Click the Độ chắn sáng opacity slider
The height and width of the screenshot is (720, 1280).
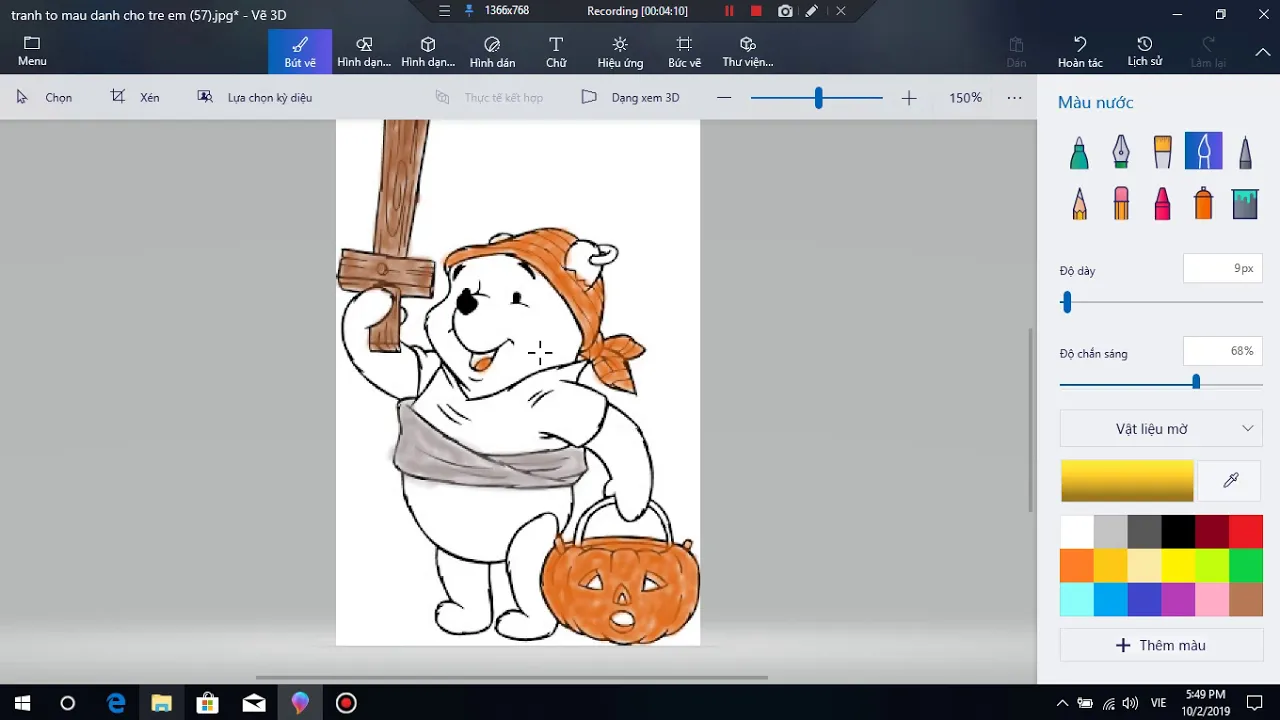click(x=1161, y=383)
